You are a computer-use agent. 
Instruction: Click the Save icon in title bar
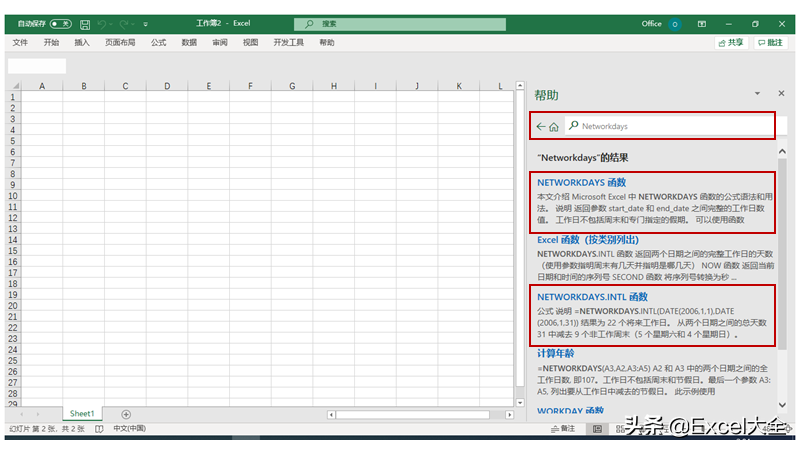pos(85,24)
